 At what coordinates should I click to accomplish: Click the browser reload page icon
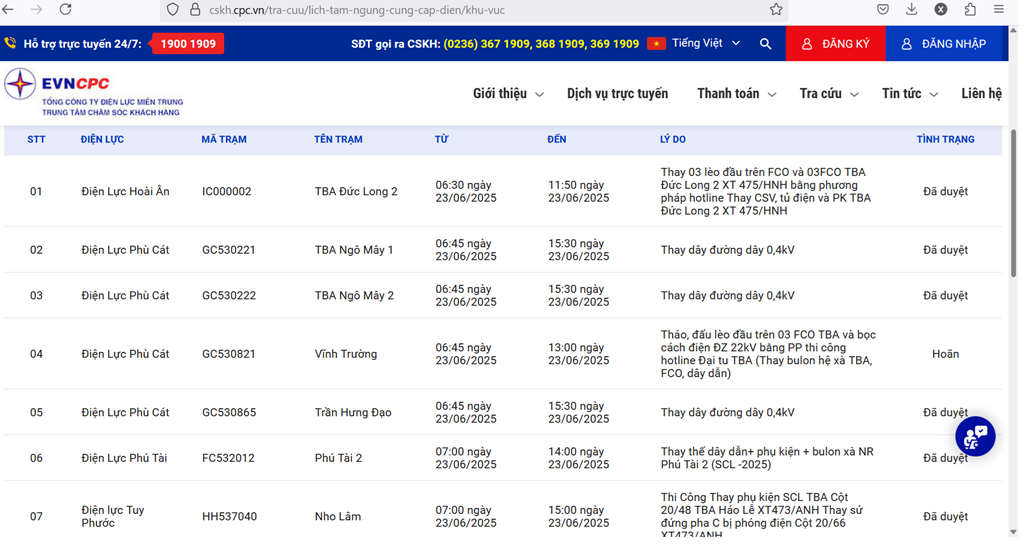tap(65, 9)
